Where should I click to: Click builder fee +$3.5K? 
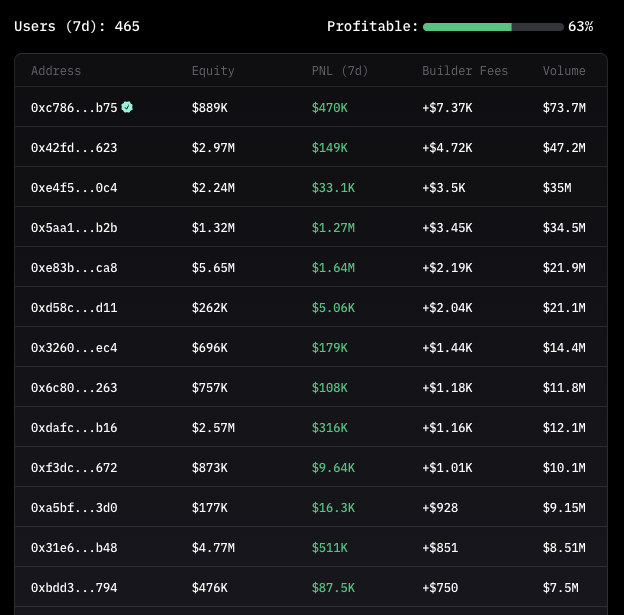pos(444,188)
